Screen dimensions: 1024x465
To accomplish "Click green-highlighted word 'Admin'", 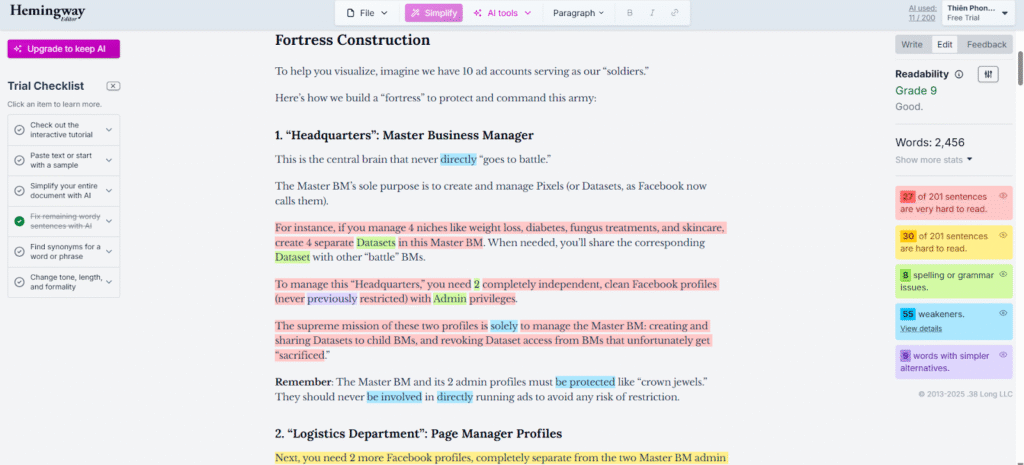I will pos(449,299).
